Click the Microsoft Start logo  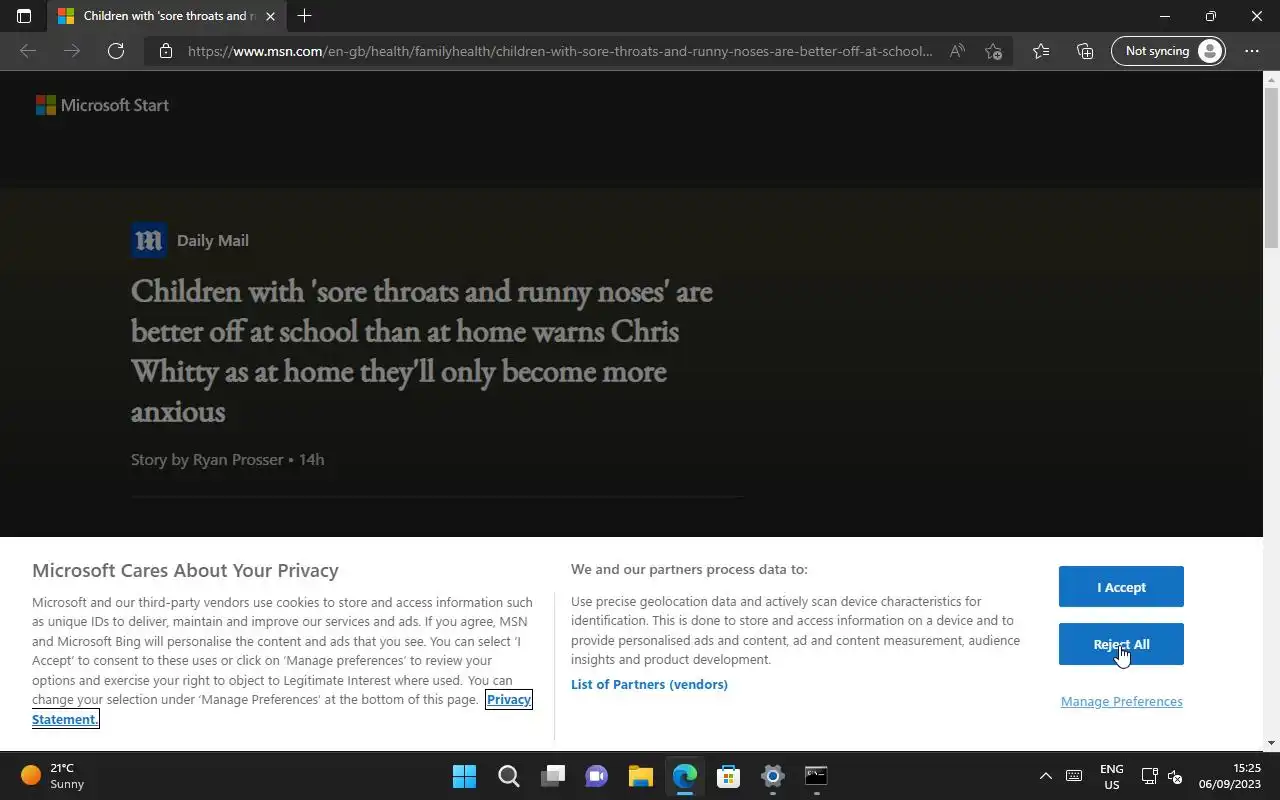[x=102, y=105]
